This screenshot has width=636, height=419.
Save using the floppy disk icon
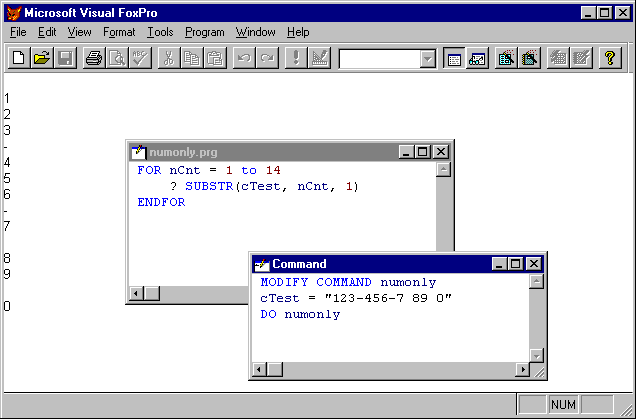[65, 58]
